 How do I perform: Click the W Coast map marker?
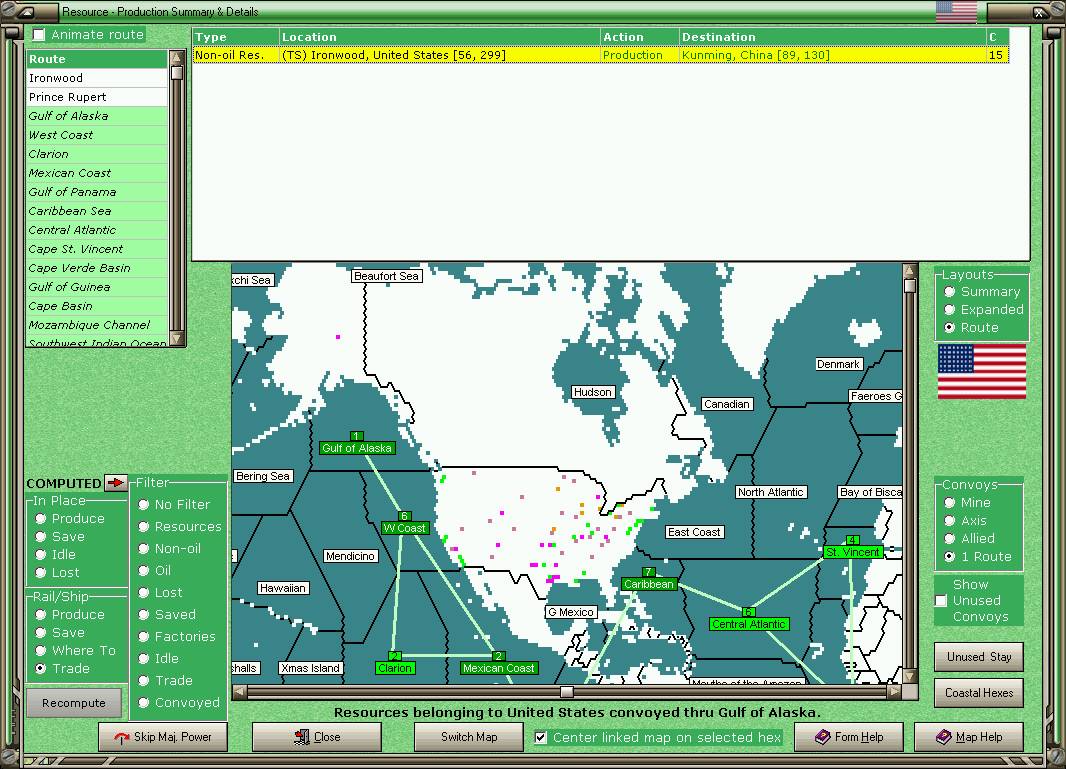point(404,528)
